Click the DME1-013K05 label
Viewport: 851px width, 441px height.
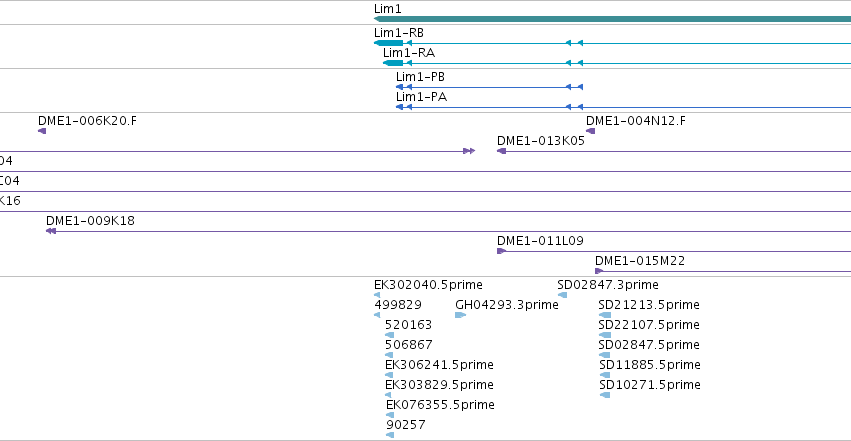pos(541,140)
